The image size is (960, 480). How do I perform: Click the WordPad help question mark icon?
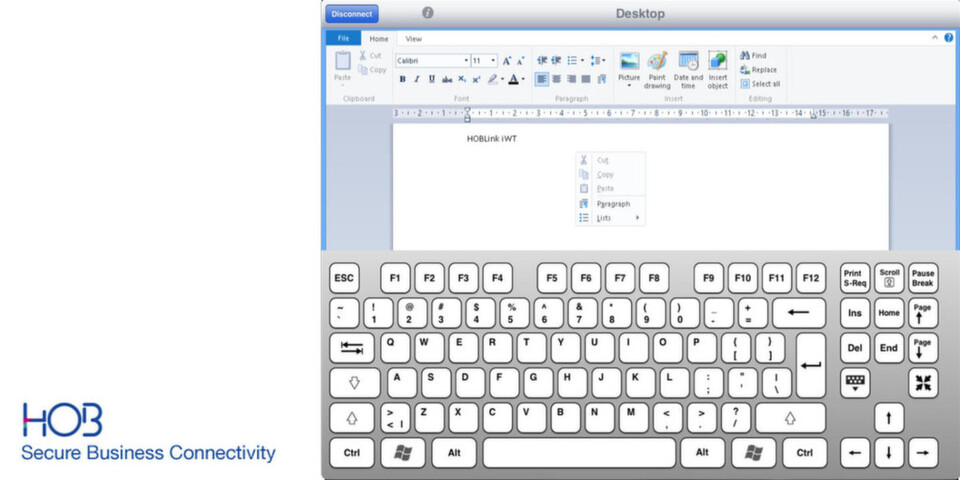(950, 38)
